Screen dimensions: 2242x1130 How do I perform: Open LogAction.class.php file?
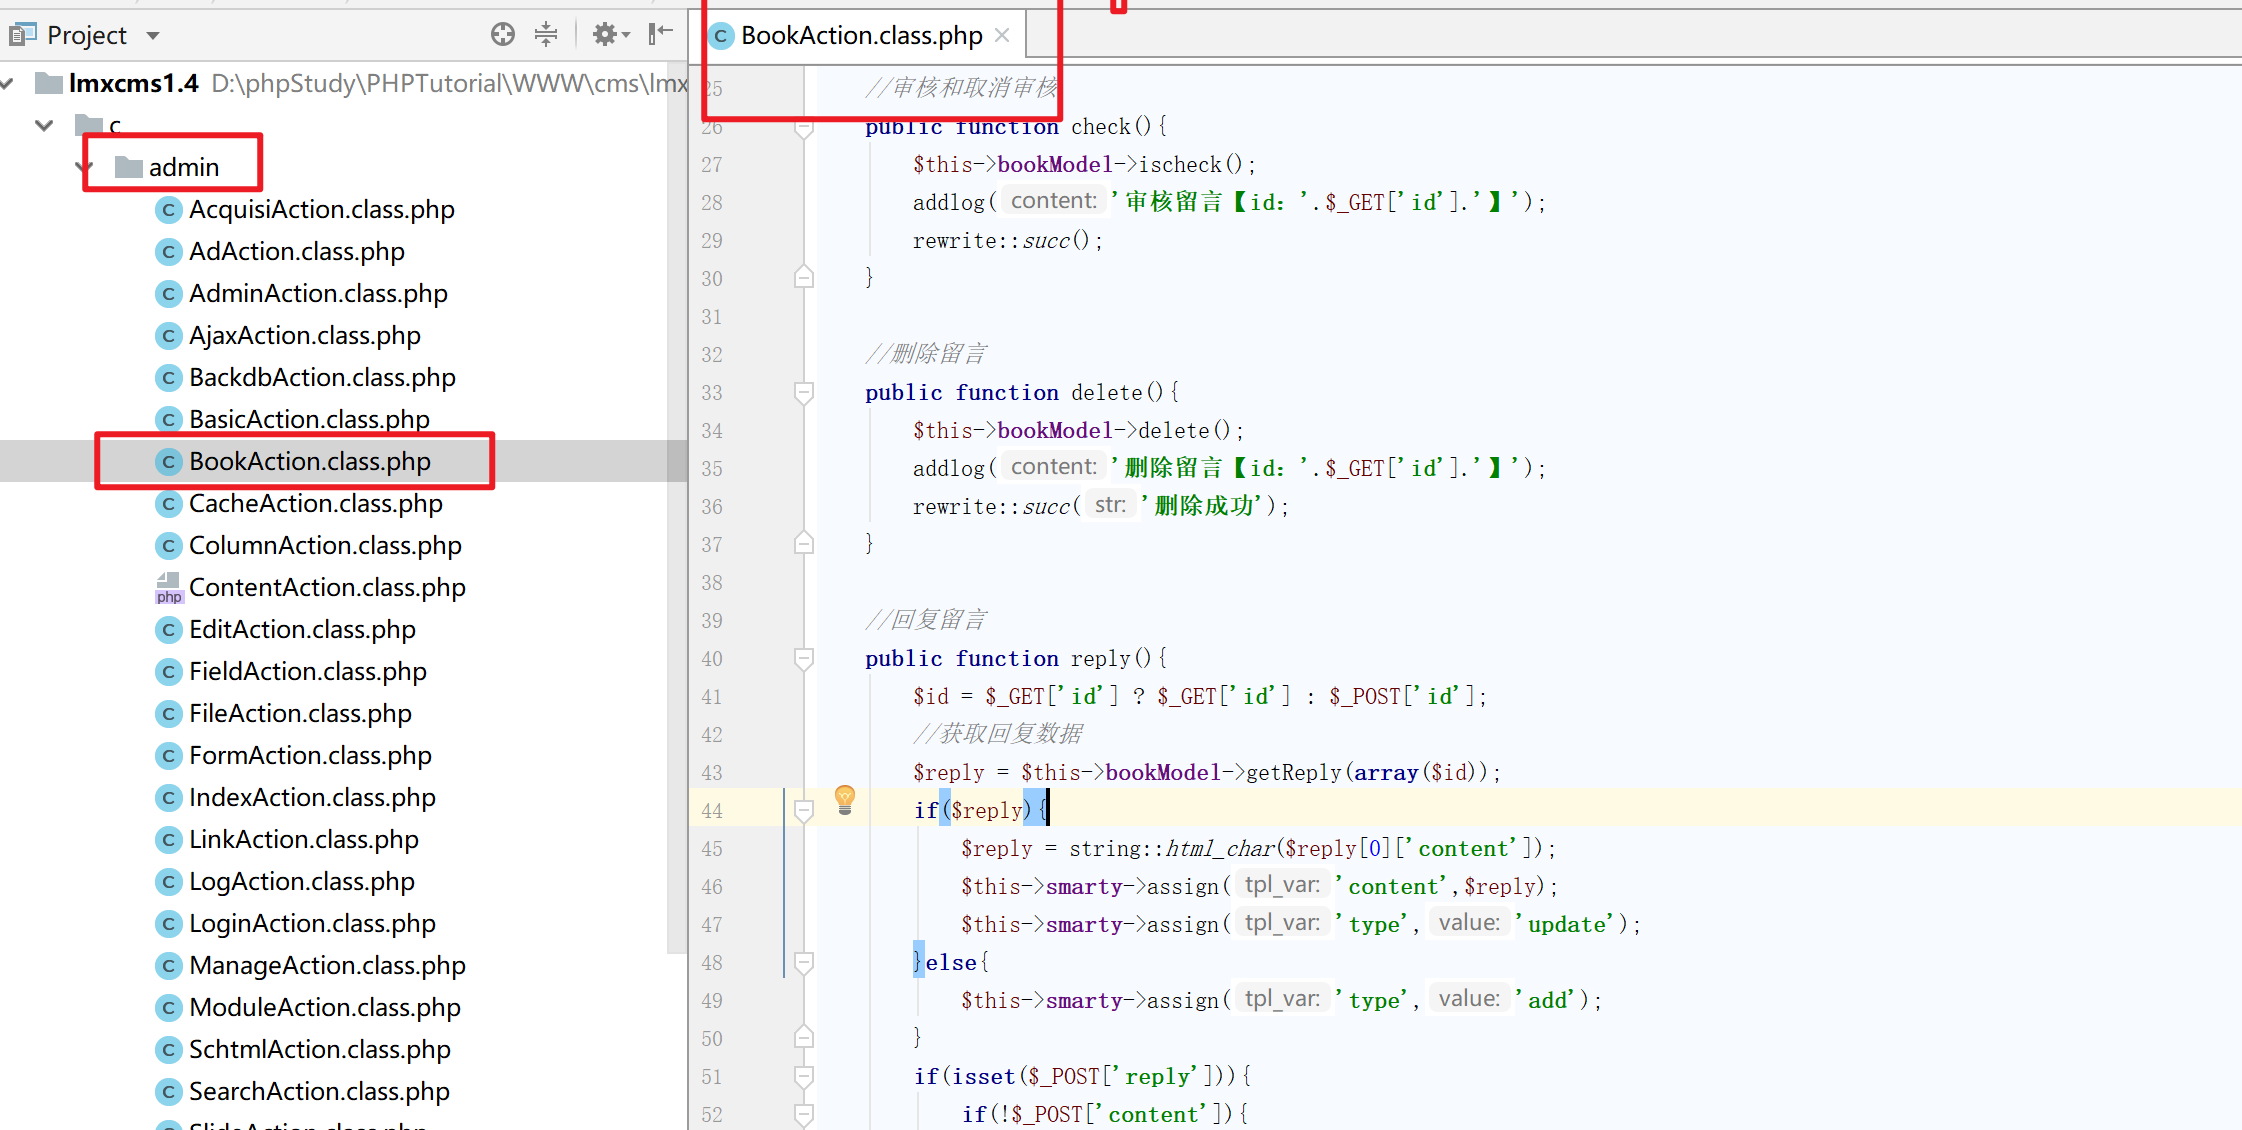(301, 881)
